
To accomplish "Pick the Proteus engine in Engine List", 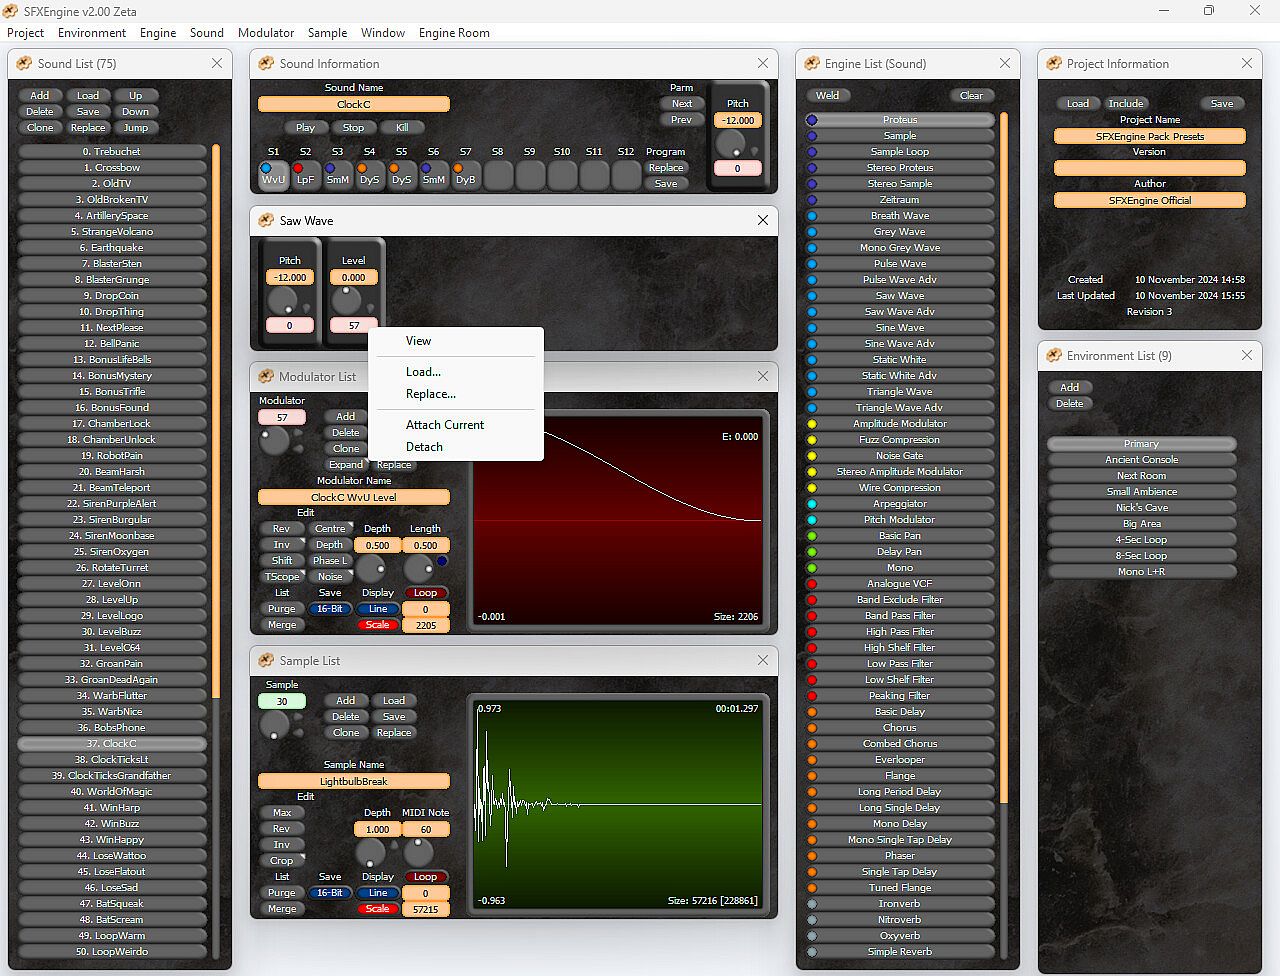I will (x=899, y=120).
